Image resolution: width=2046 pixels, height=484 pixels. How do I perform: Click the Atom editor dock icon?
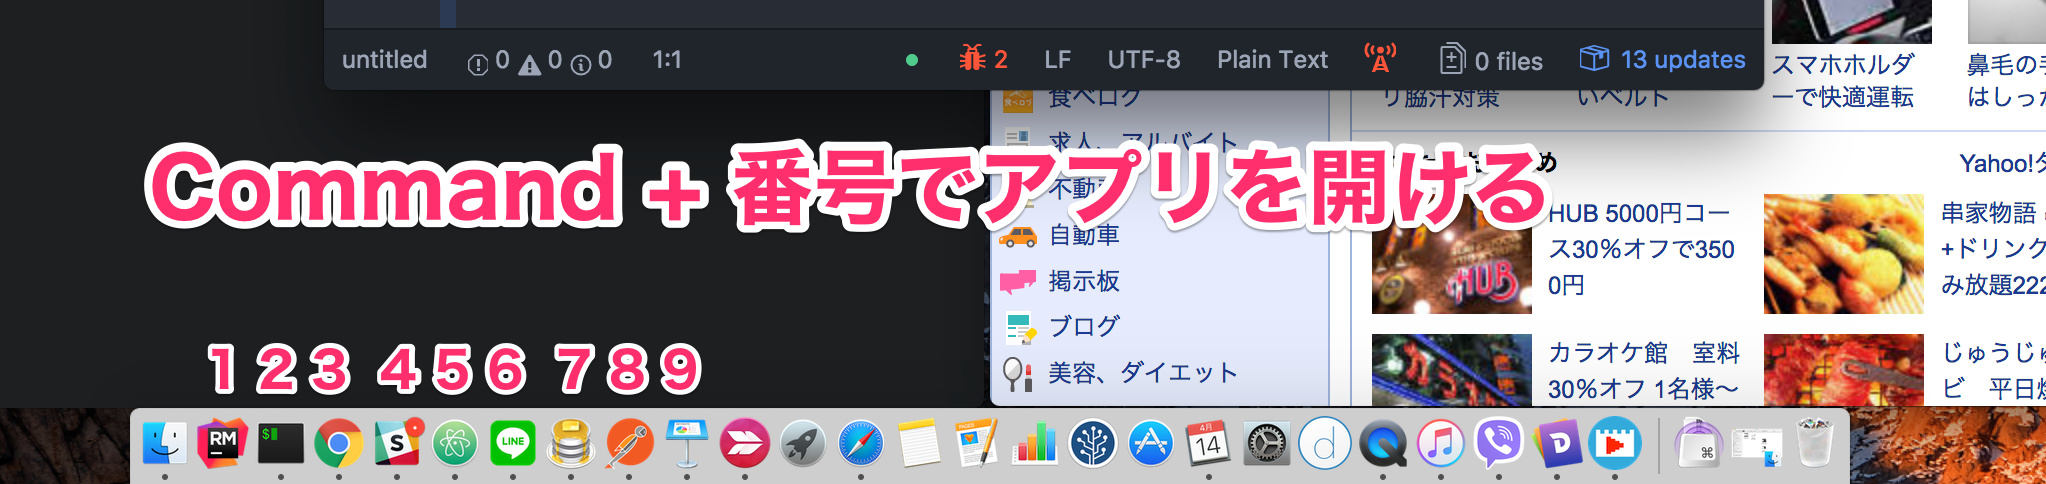pyautogui.click(x=455, y=444)
